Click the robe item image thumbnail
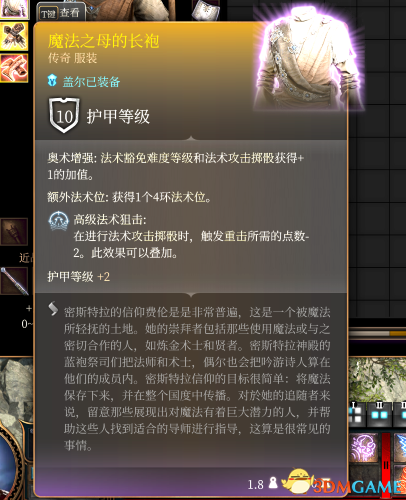The width and height of the screenshot is (406, 500). pos(309,57)
